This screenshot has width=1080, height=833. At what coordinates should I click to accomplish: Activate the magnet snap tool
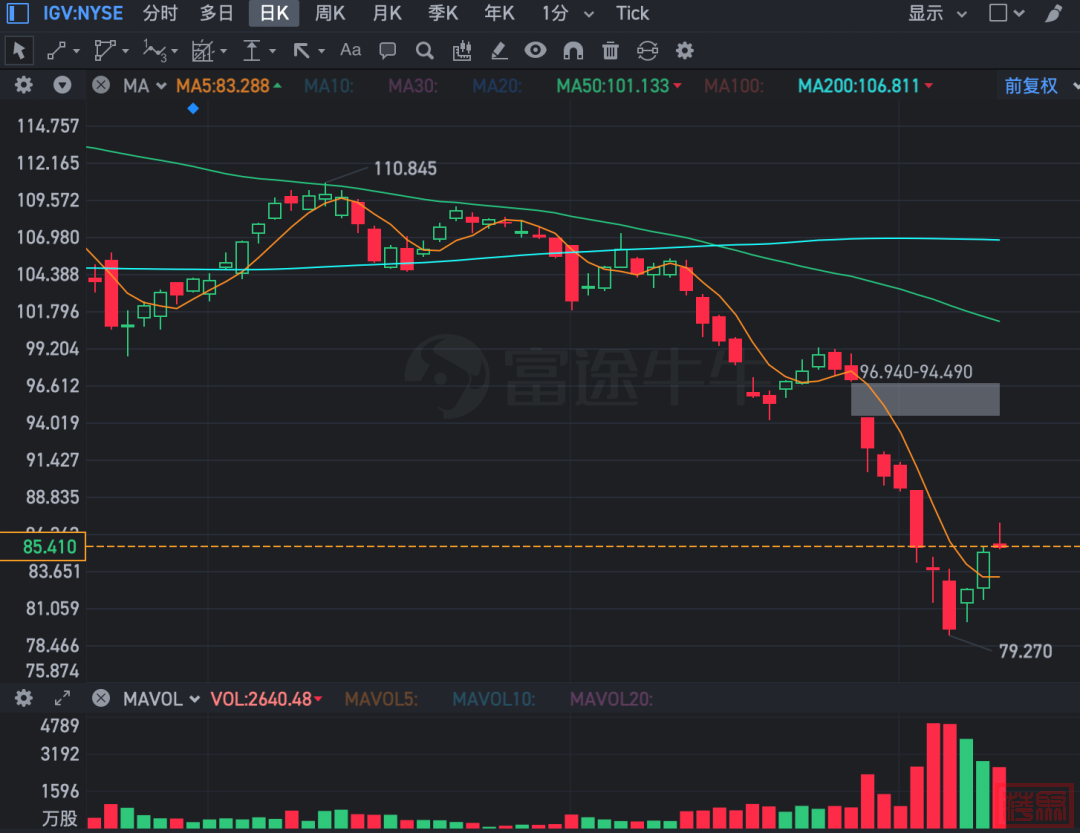click(x=573, y=50)
